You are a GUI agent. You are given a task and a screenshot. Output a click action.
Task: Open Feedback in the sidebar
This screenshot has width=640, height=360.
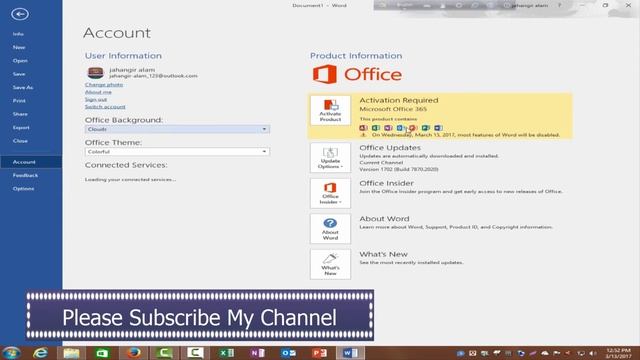[x=25, y=176]
